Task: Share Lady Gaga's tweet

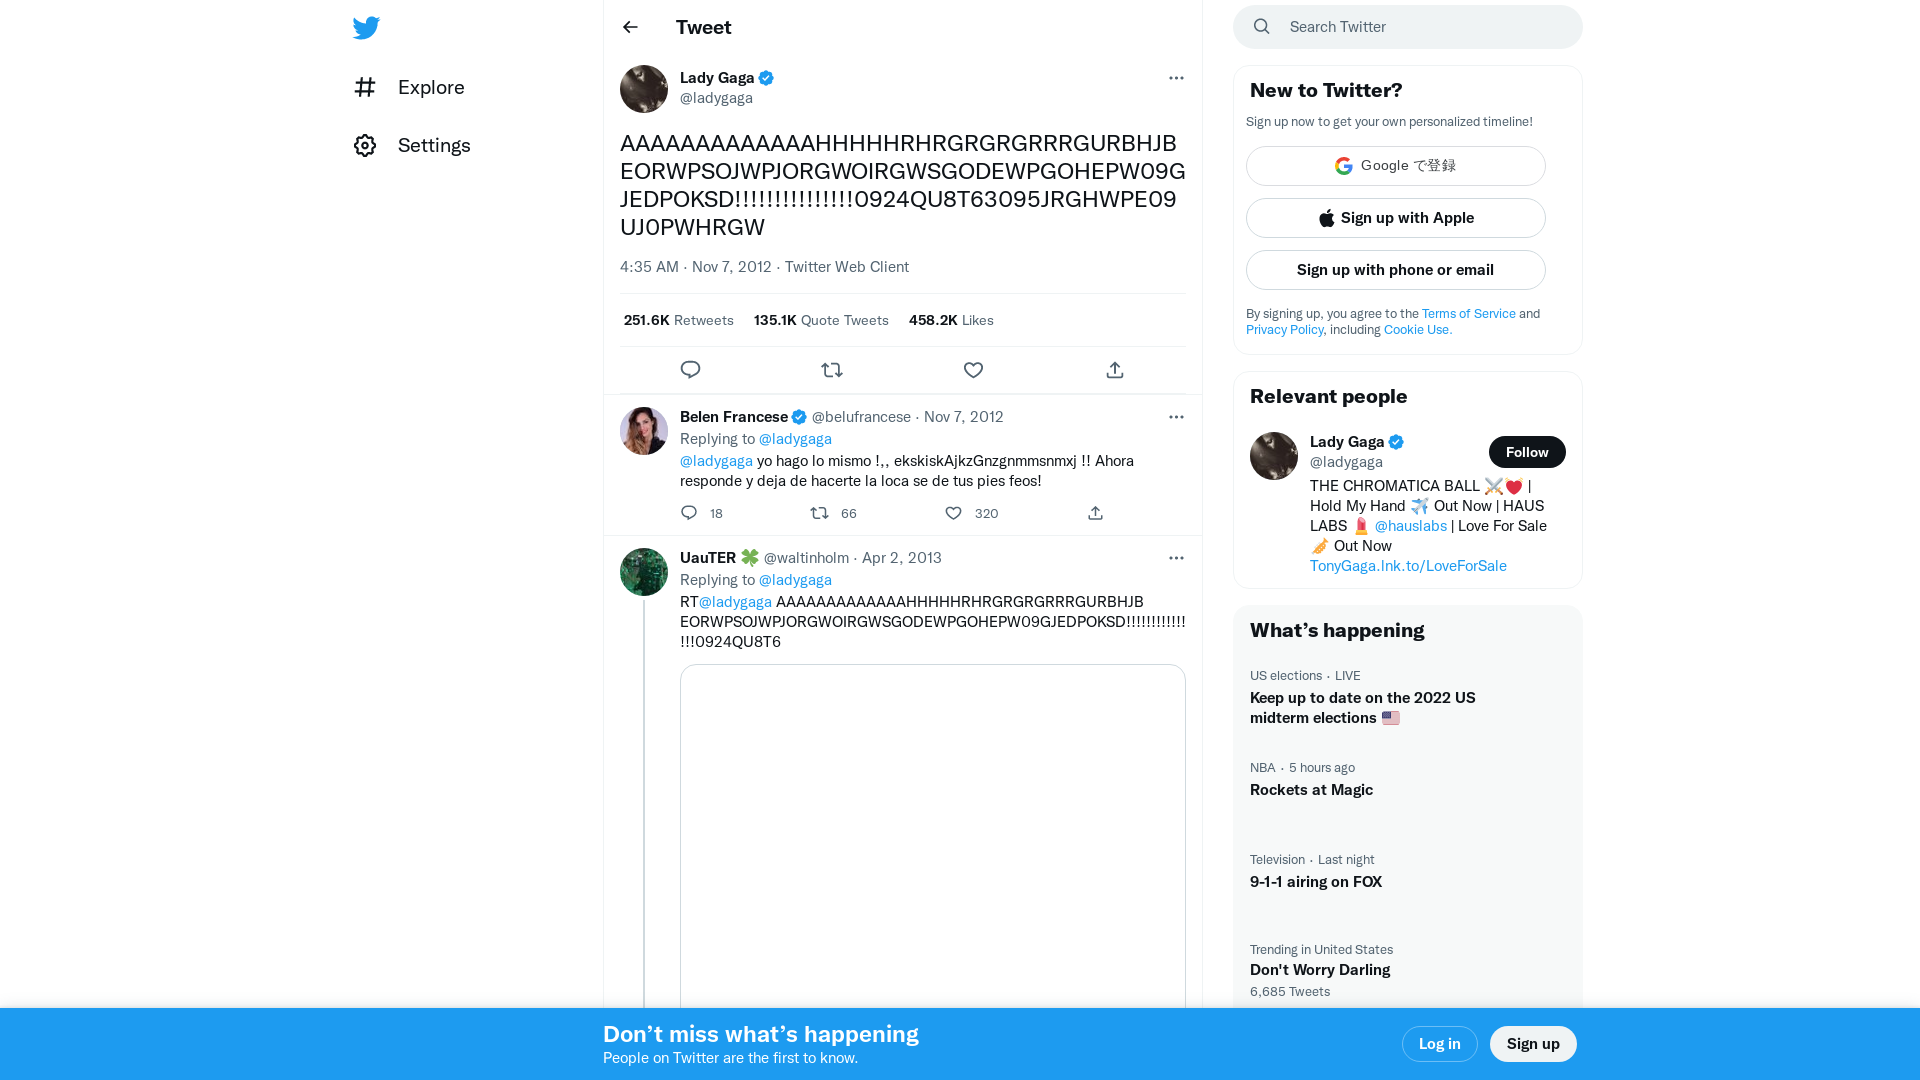Action: pos(1114,369)
